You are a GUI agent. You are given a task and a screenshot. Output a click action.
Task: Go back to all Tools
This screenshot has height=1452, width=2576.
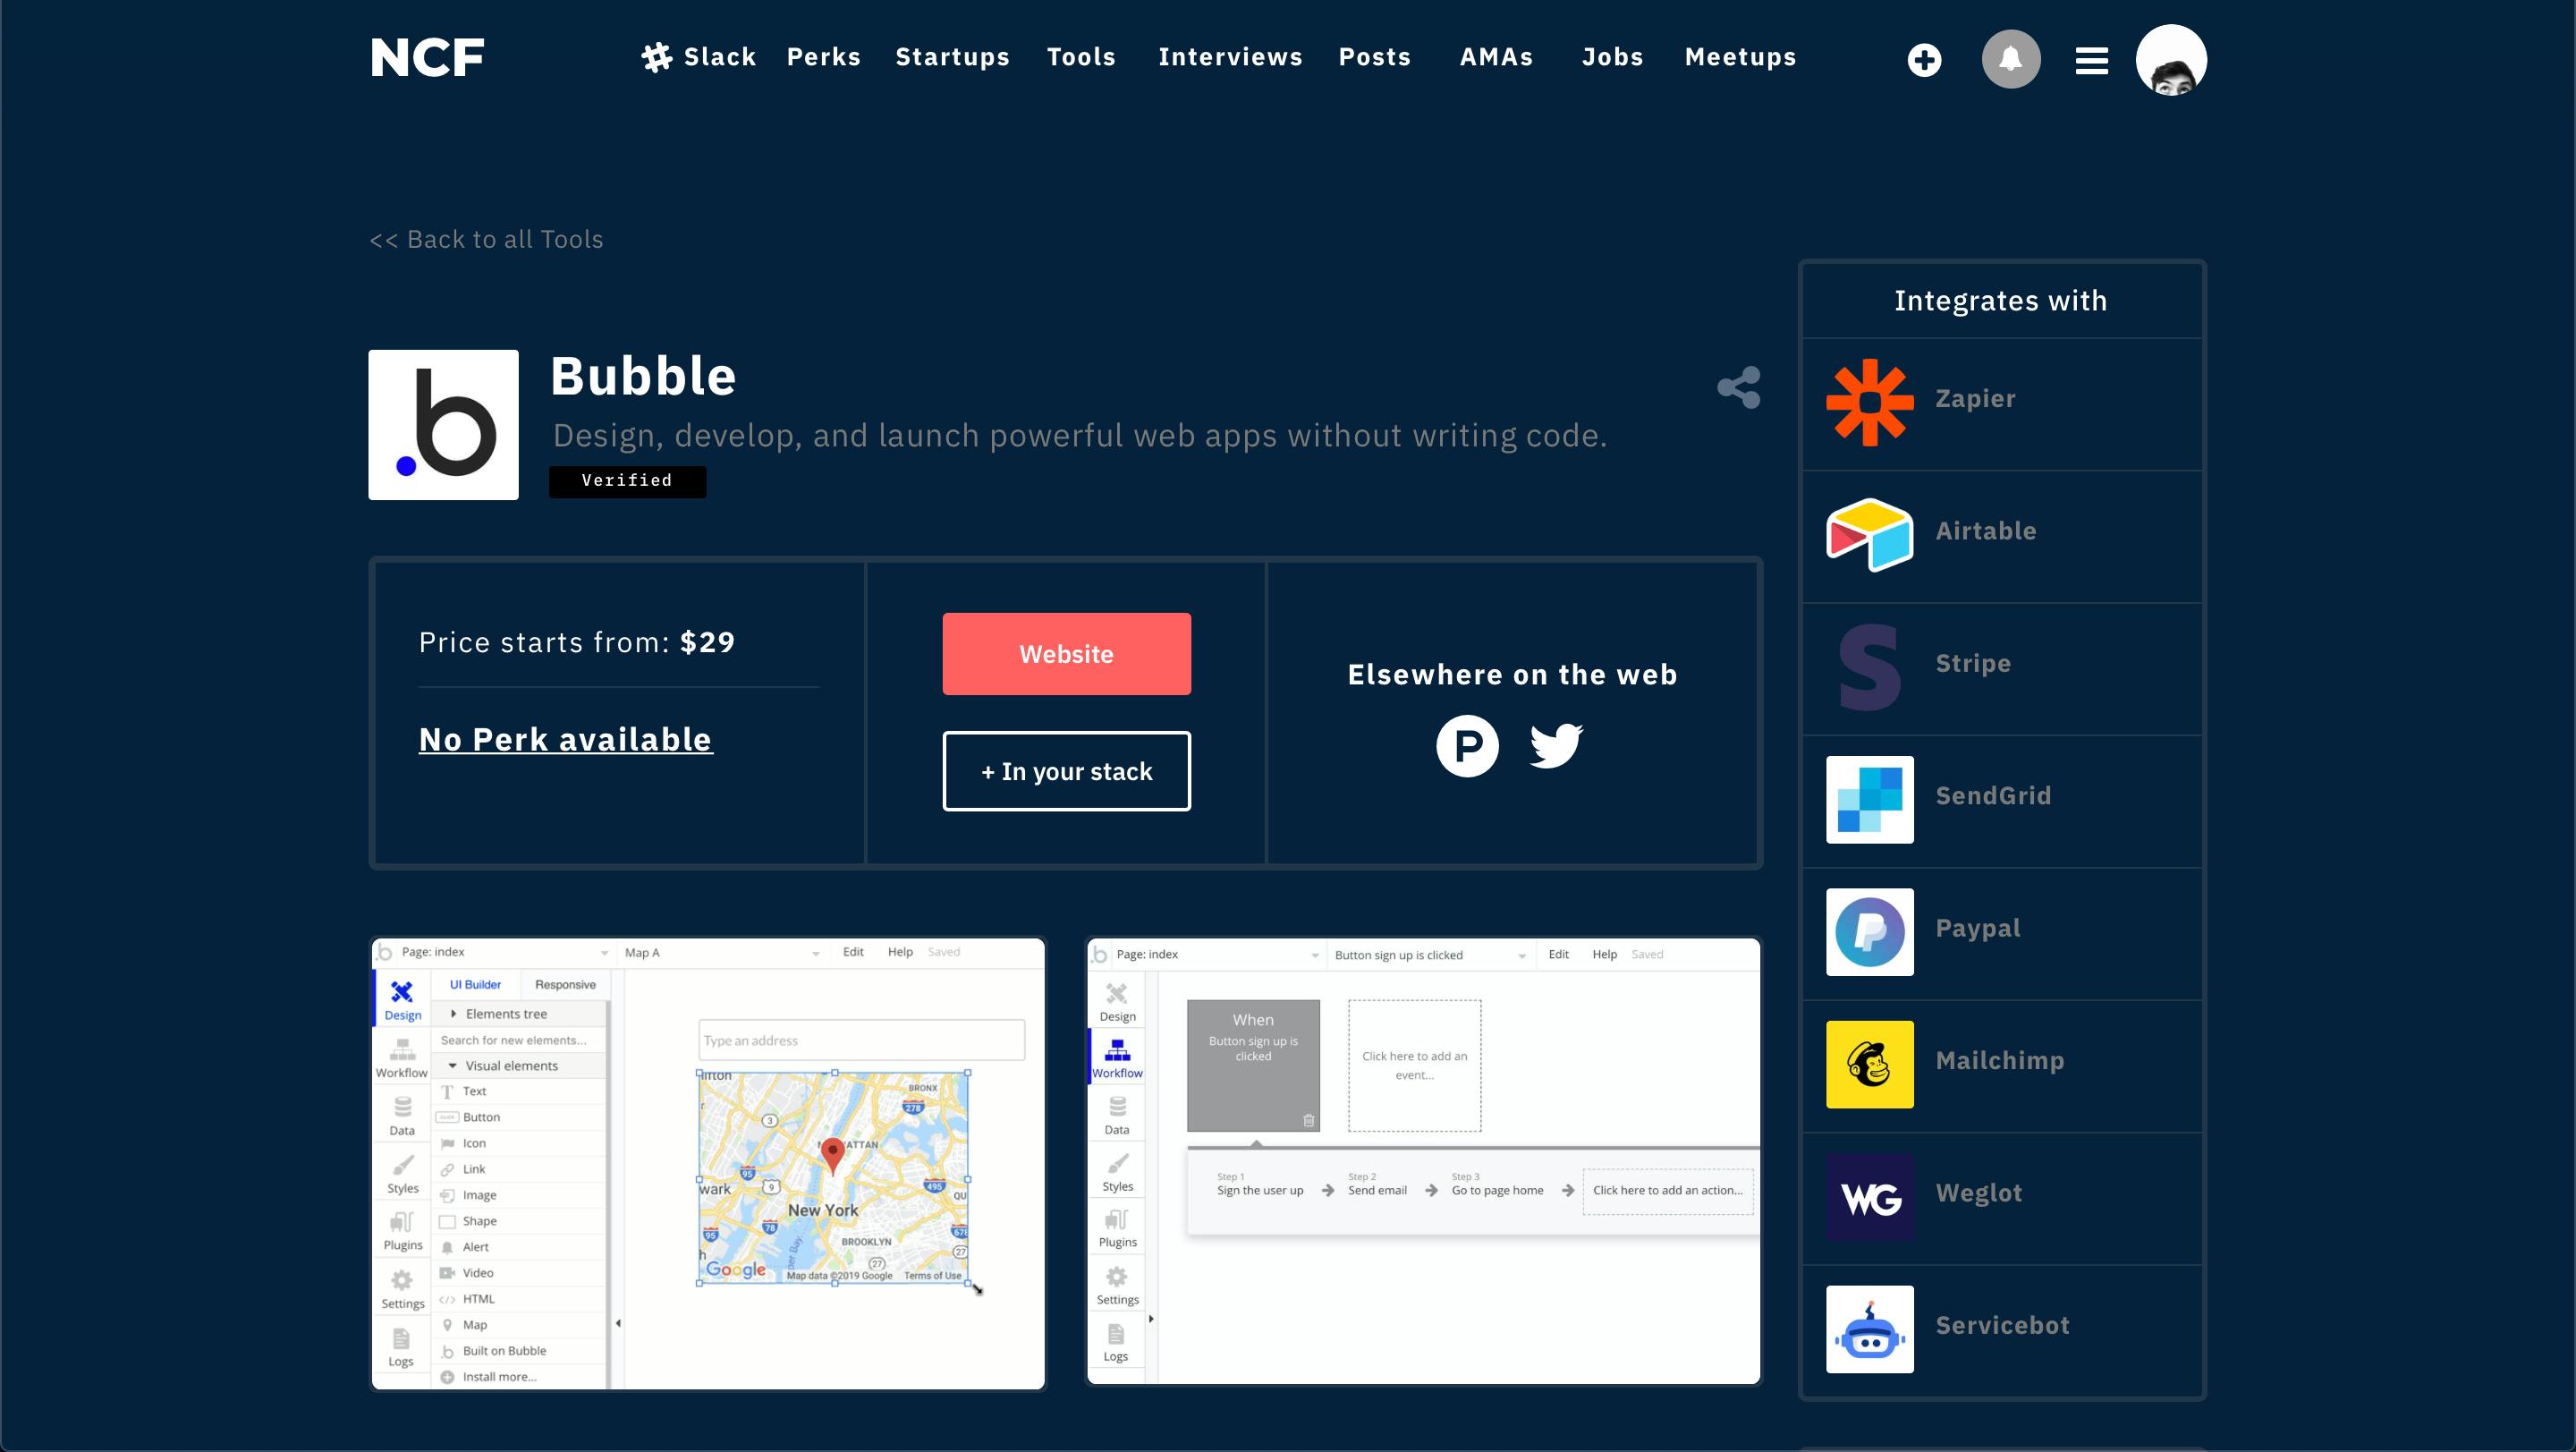pyautogui.click(x=486, y=240)
